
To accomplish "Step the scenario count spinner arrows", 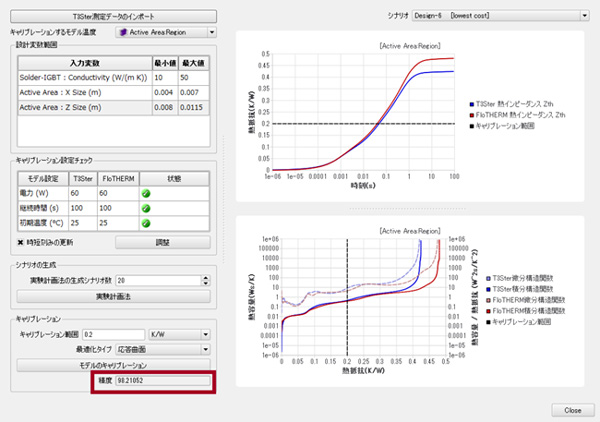I will click(x=204, y=281).
